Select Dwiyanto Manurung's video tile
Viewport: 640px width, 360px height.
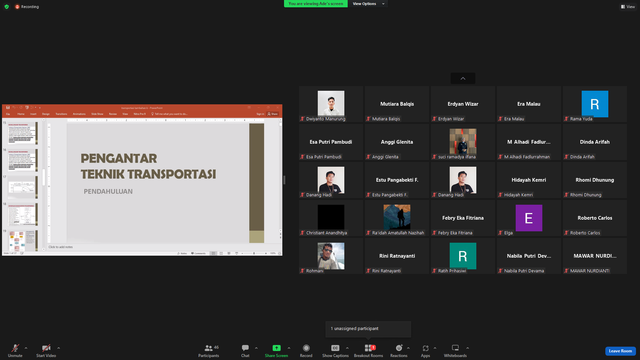click(331, 104)
